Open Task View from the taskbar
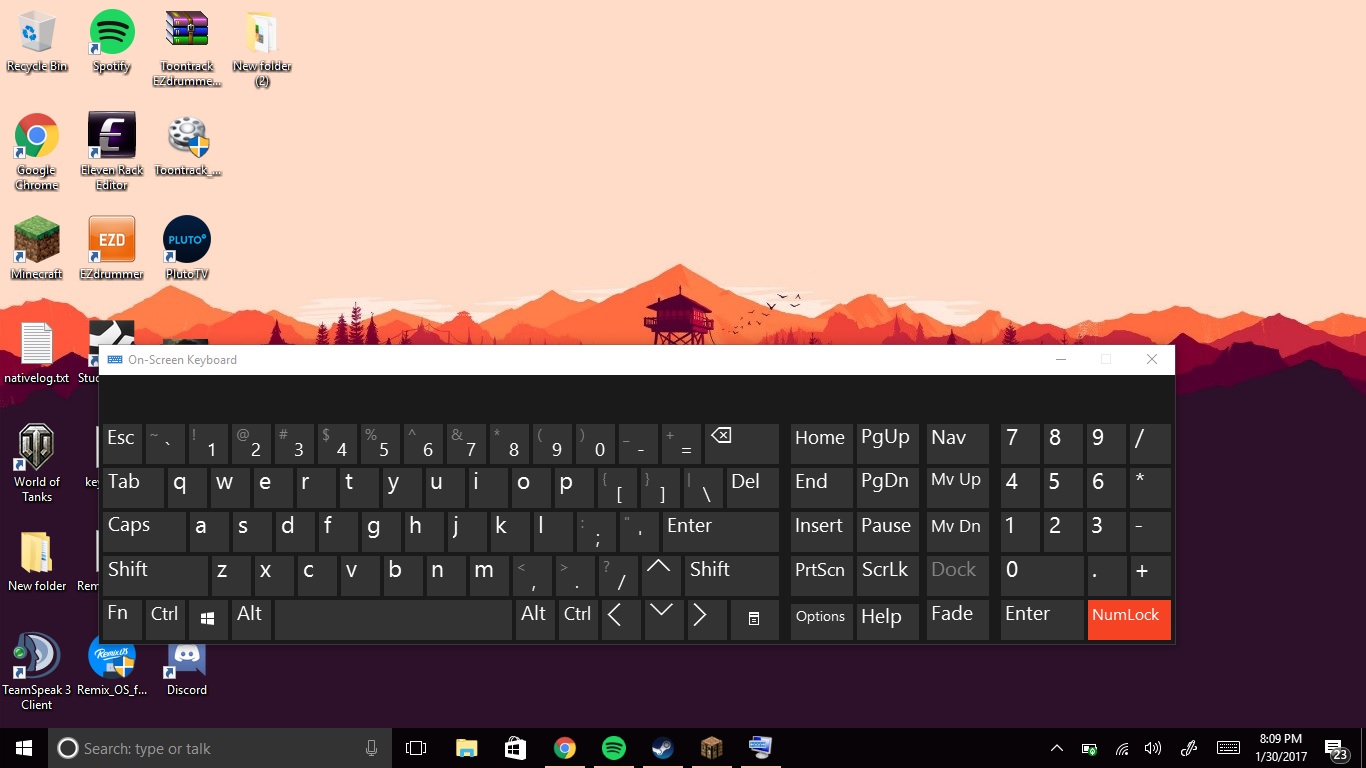This screenshot has width=1366, height=768. [x=416, y=748]
